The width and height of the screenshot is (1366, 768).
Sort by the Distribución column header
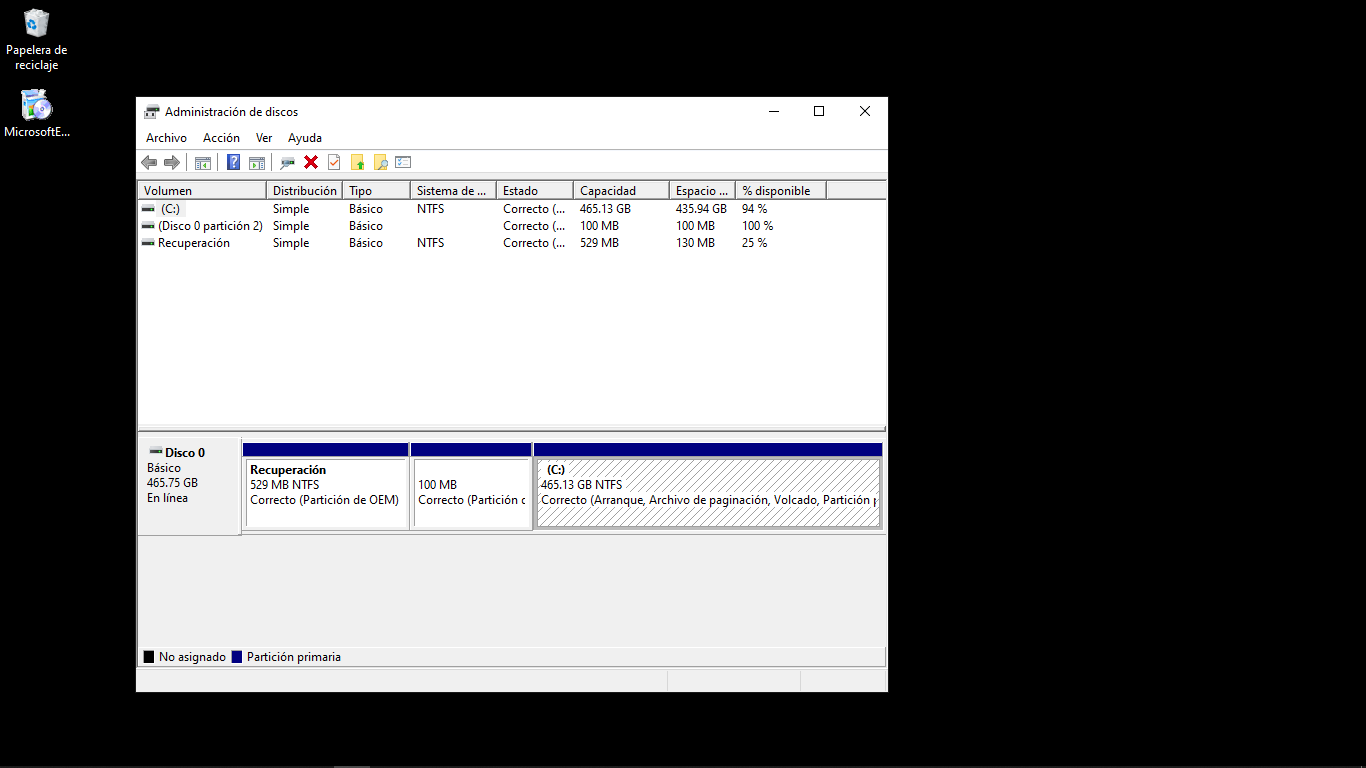[x=304, y=190]
